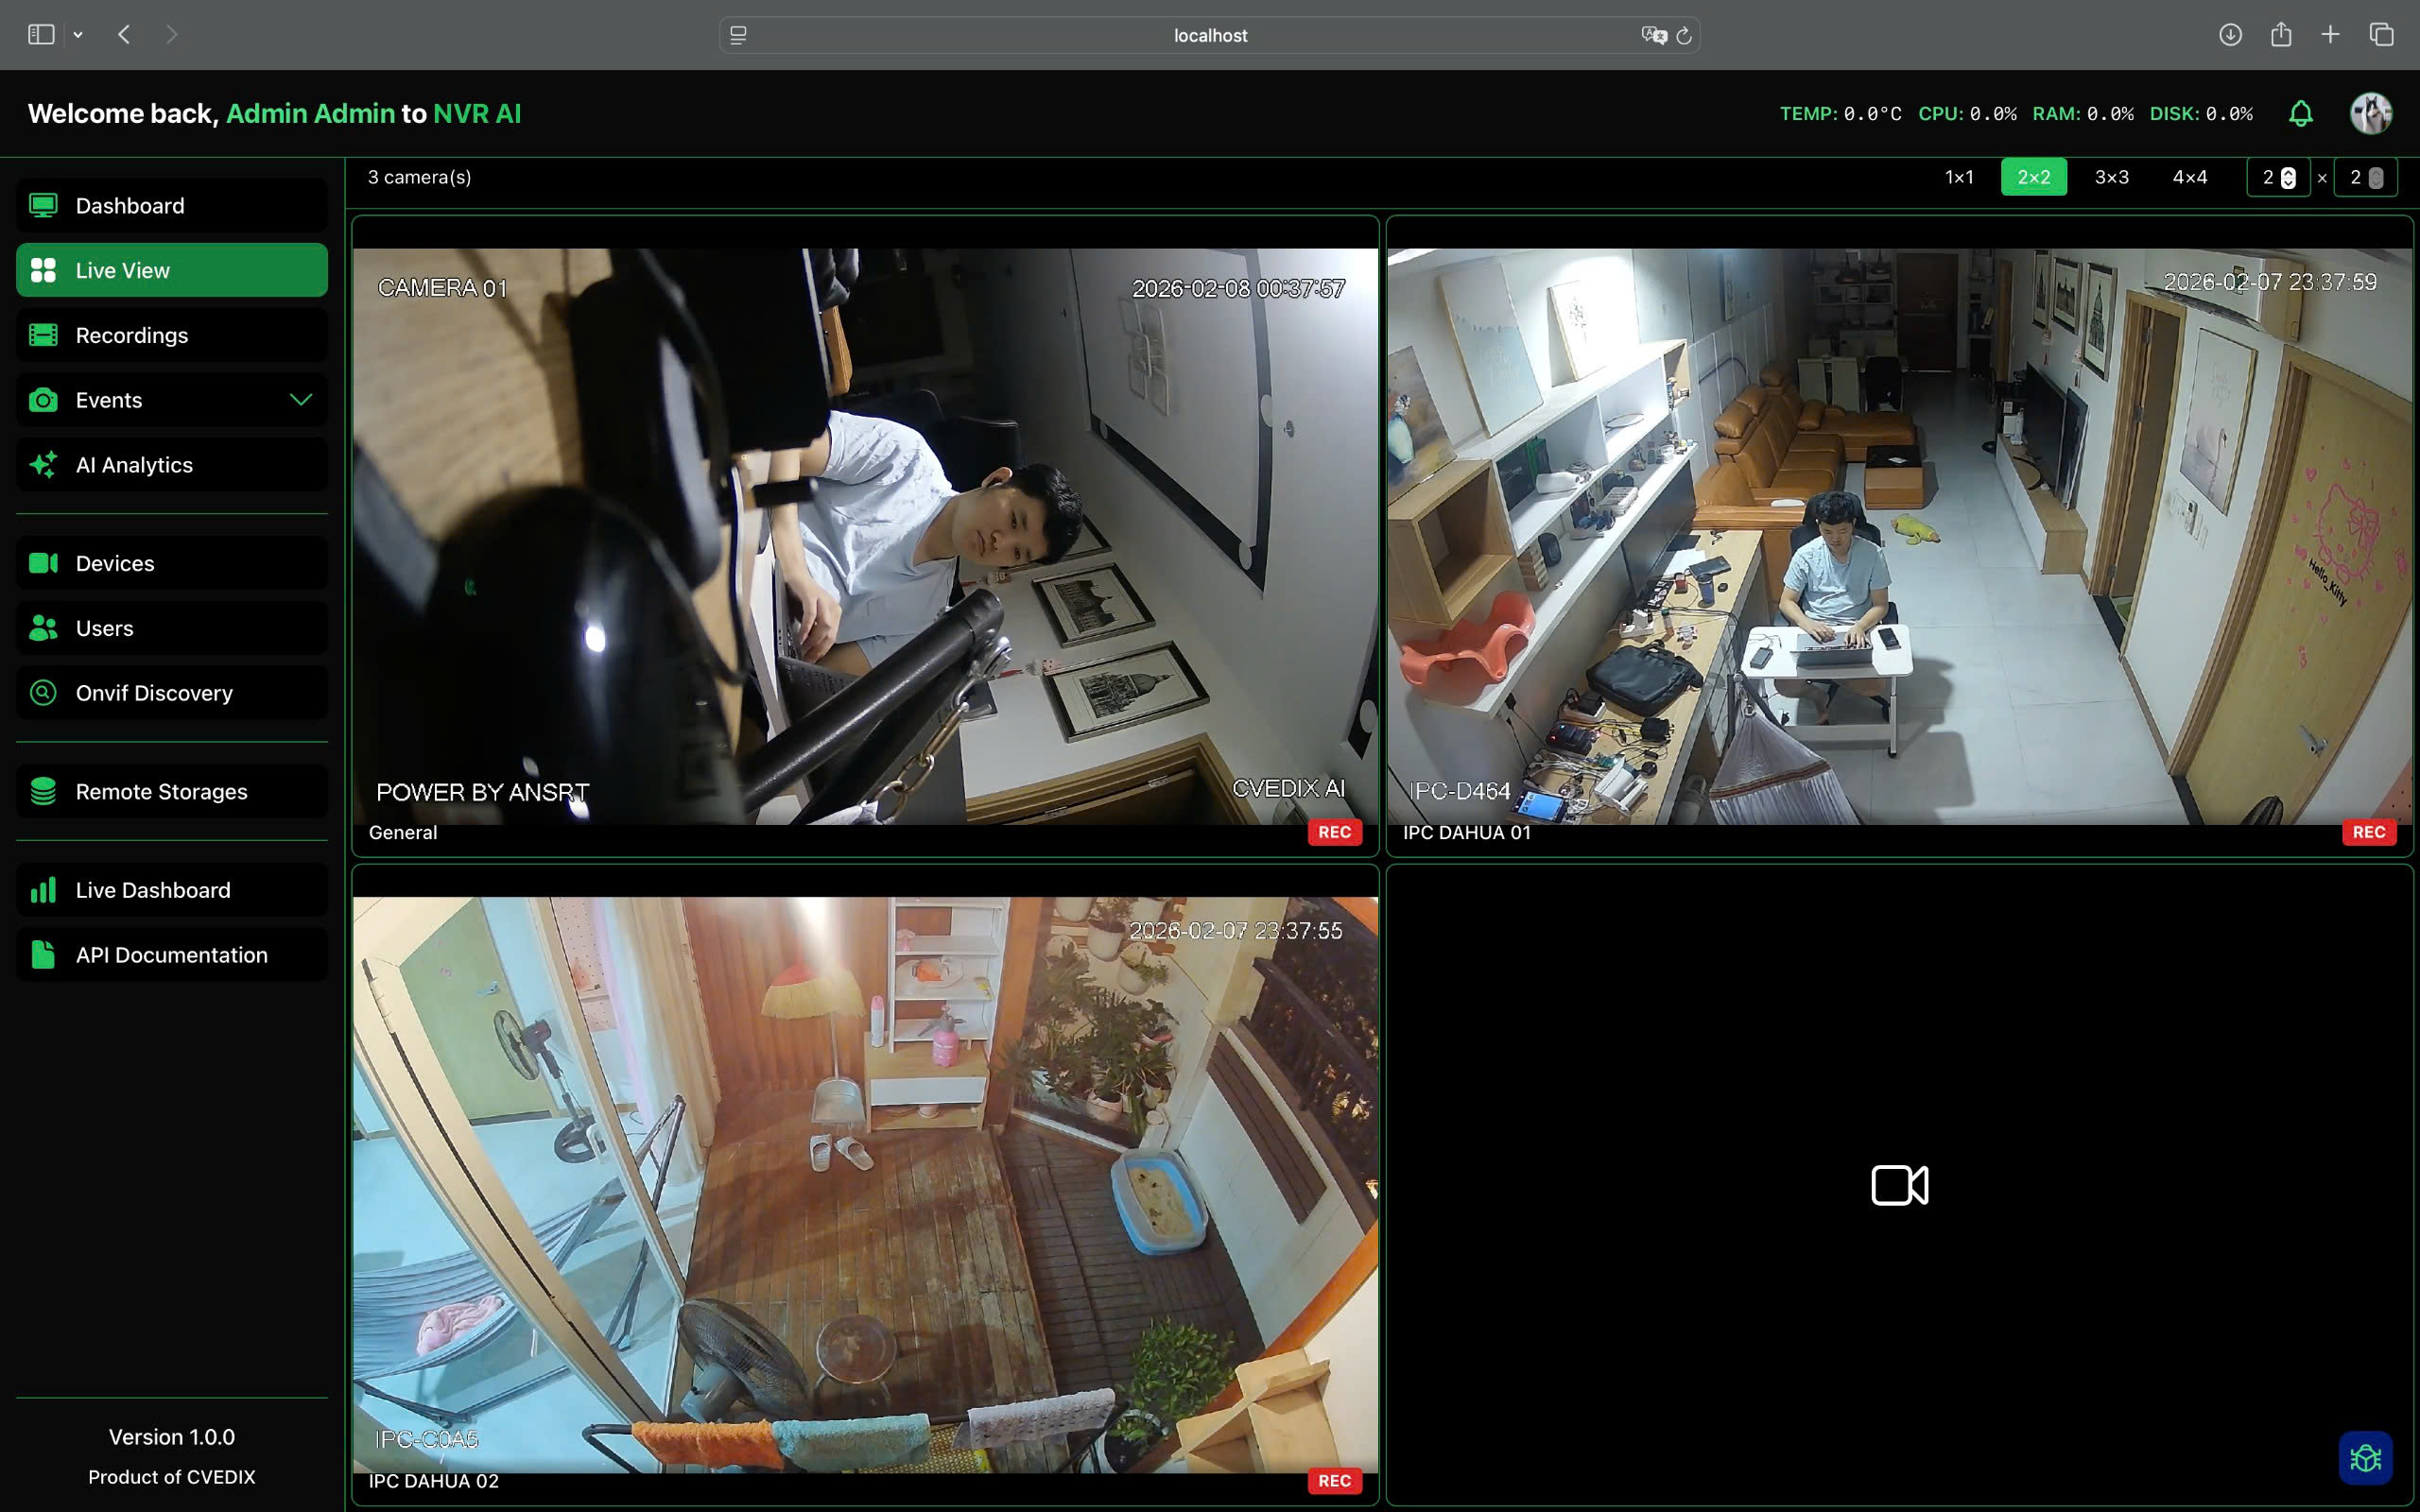Switch grid layout to 1×1

[x=1959, y=177]
